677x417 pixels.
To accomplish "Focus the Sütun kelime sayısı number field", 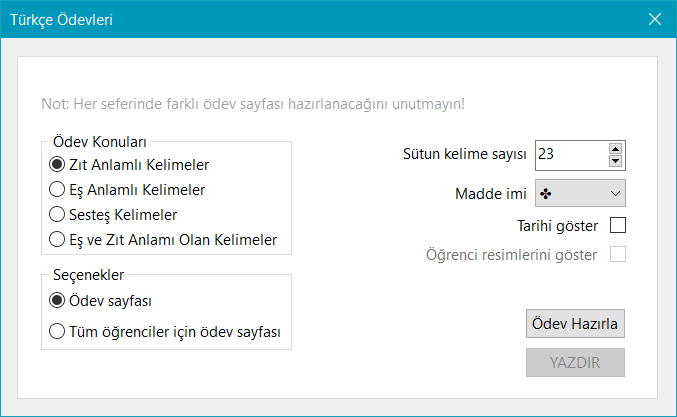I will [x=572, y=155].
